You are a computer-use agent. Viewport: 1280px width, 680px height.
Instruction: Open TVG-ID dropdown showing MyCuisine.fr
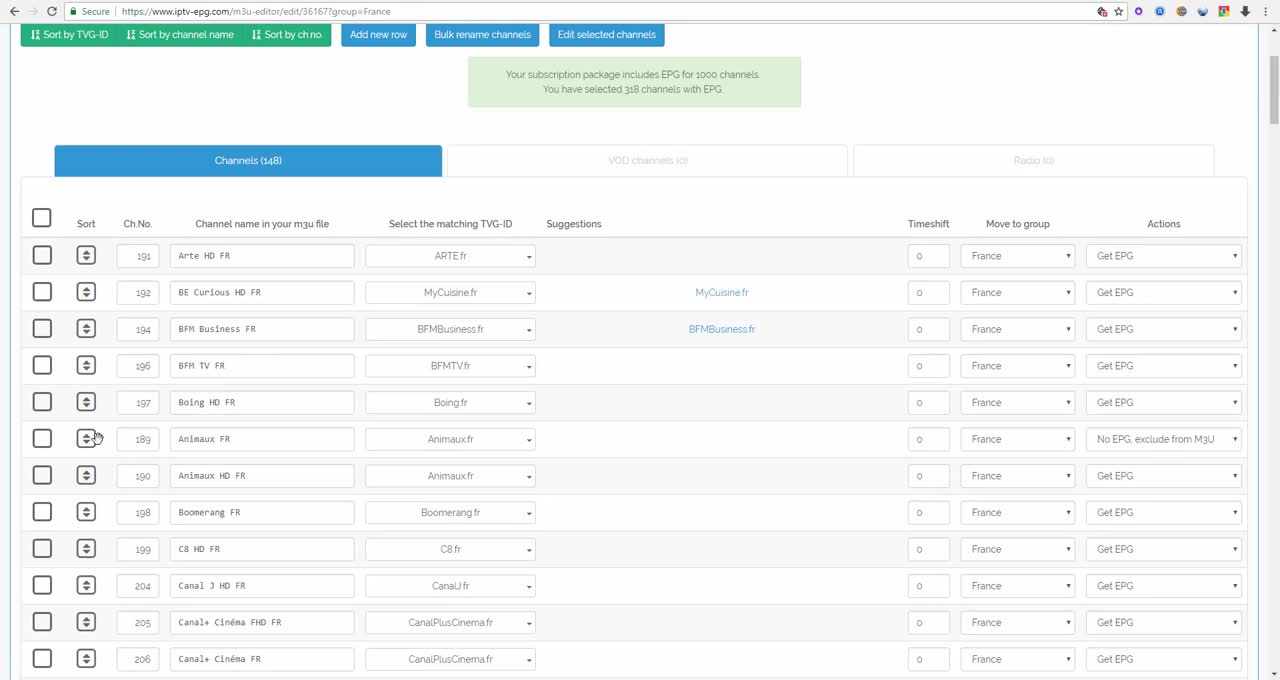coord(450,292)
